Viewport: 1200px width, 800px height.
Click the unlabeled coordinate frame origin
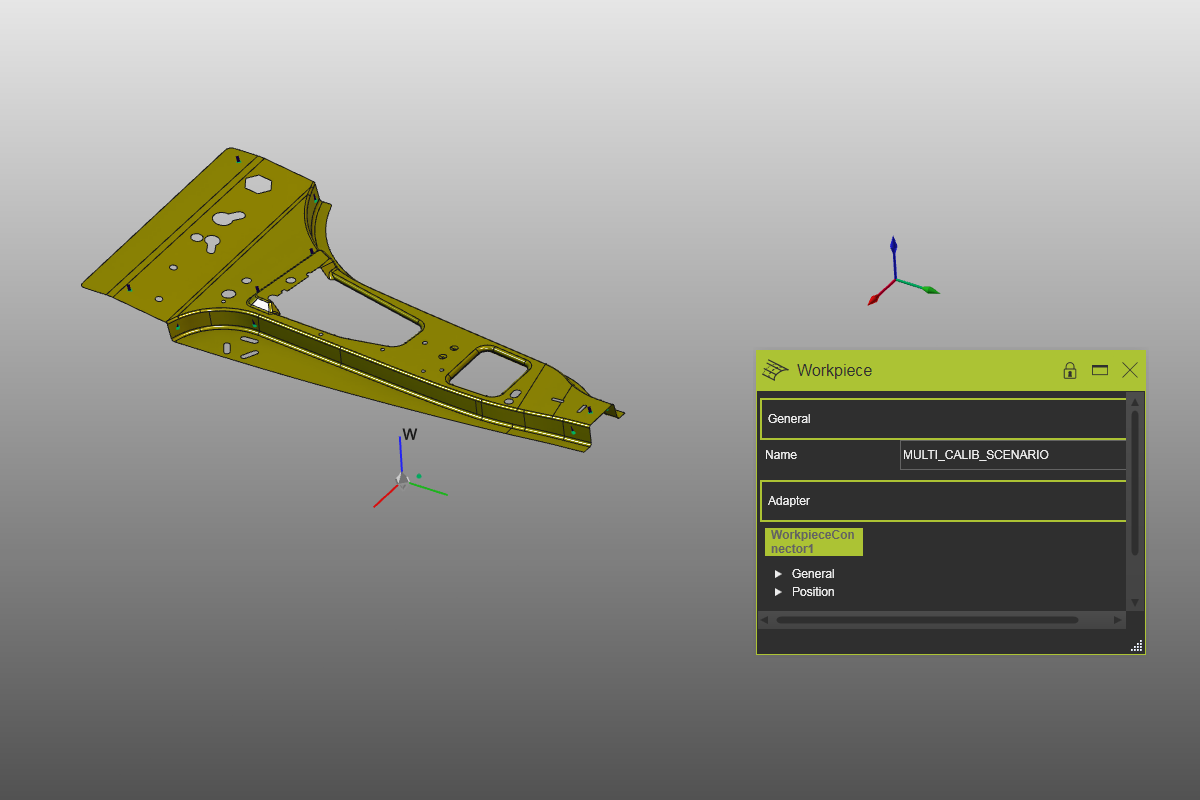895,279
